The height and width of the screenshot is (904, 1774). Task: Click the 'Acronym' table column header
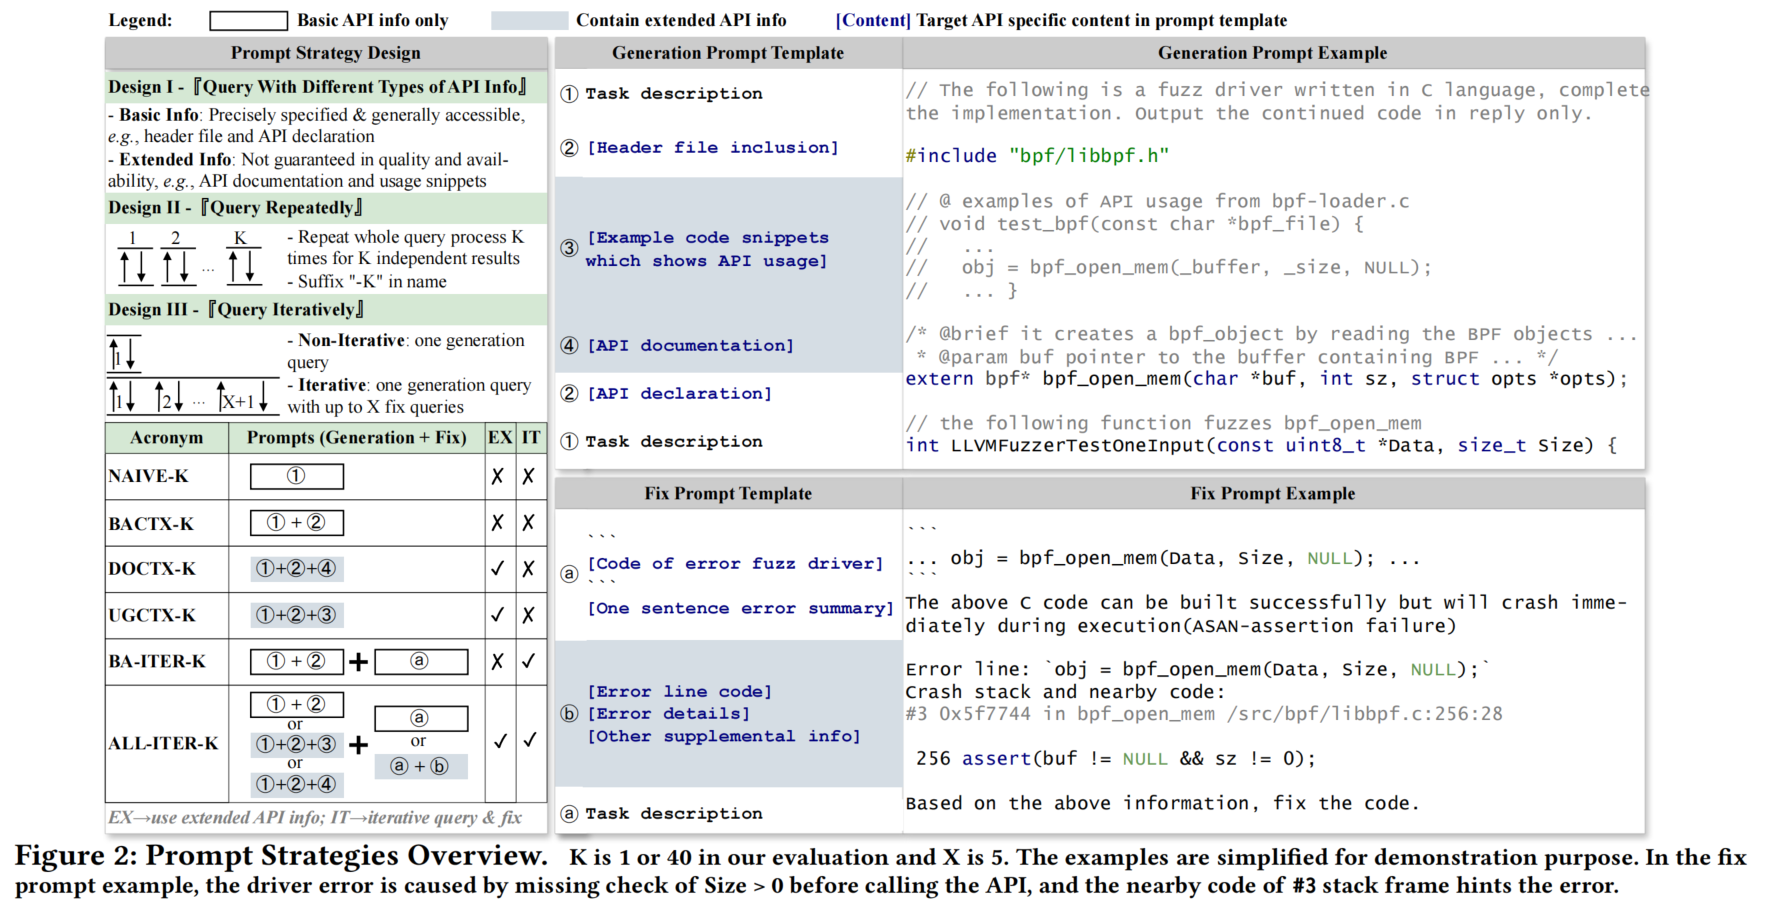(166, 438)
